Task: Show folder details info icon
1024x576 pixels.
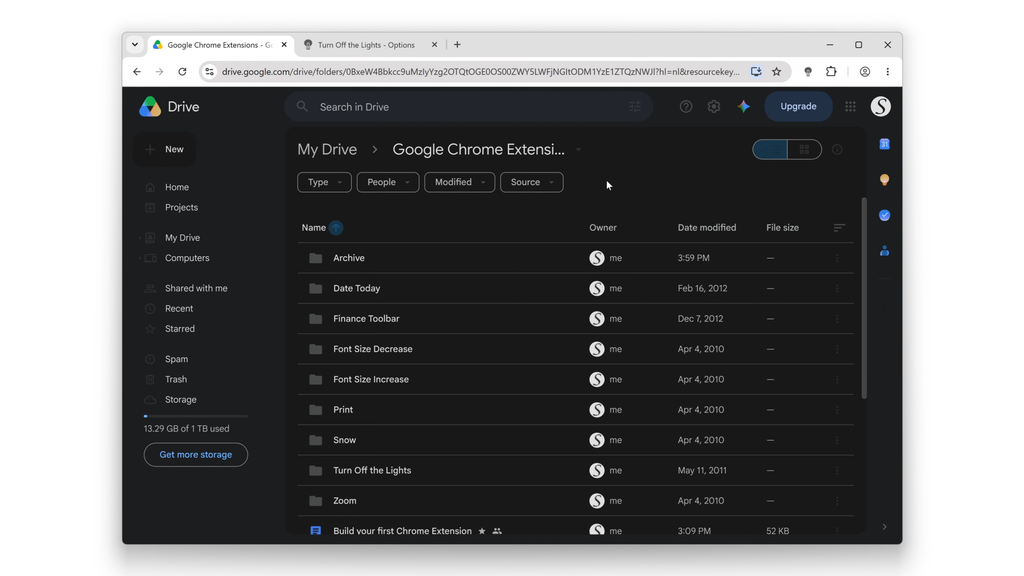Action: (x=837, y=150)
